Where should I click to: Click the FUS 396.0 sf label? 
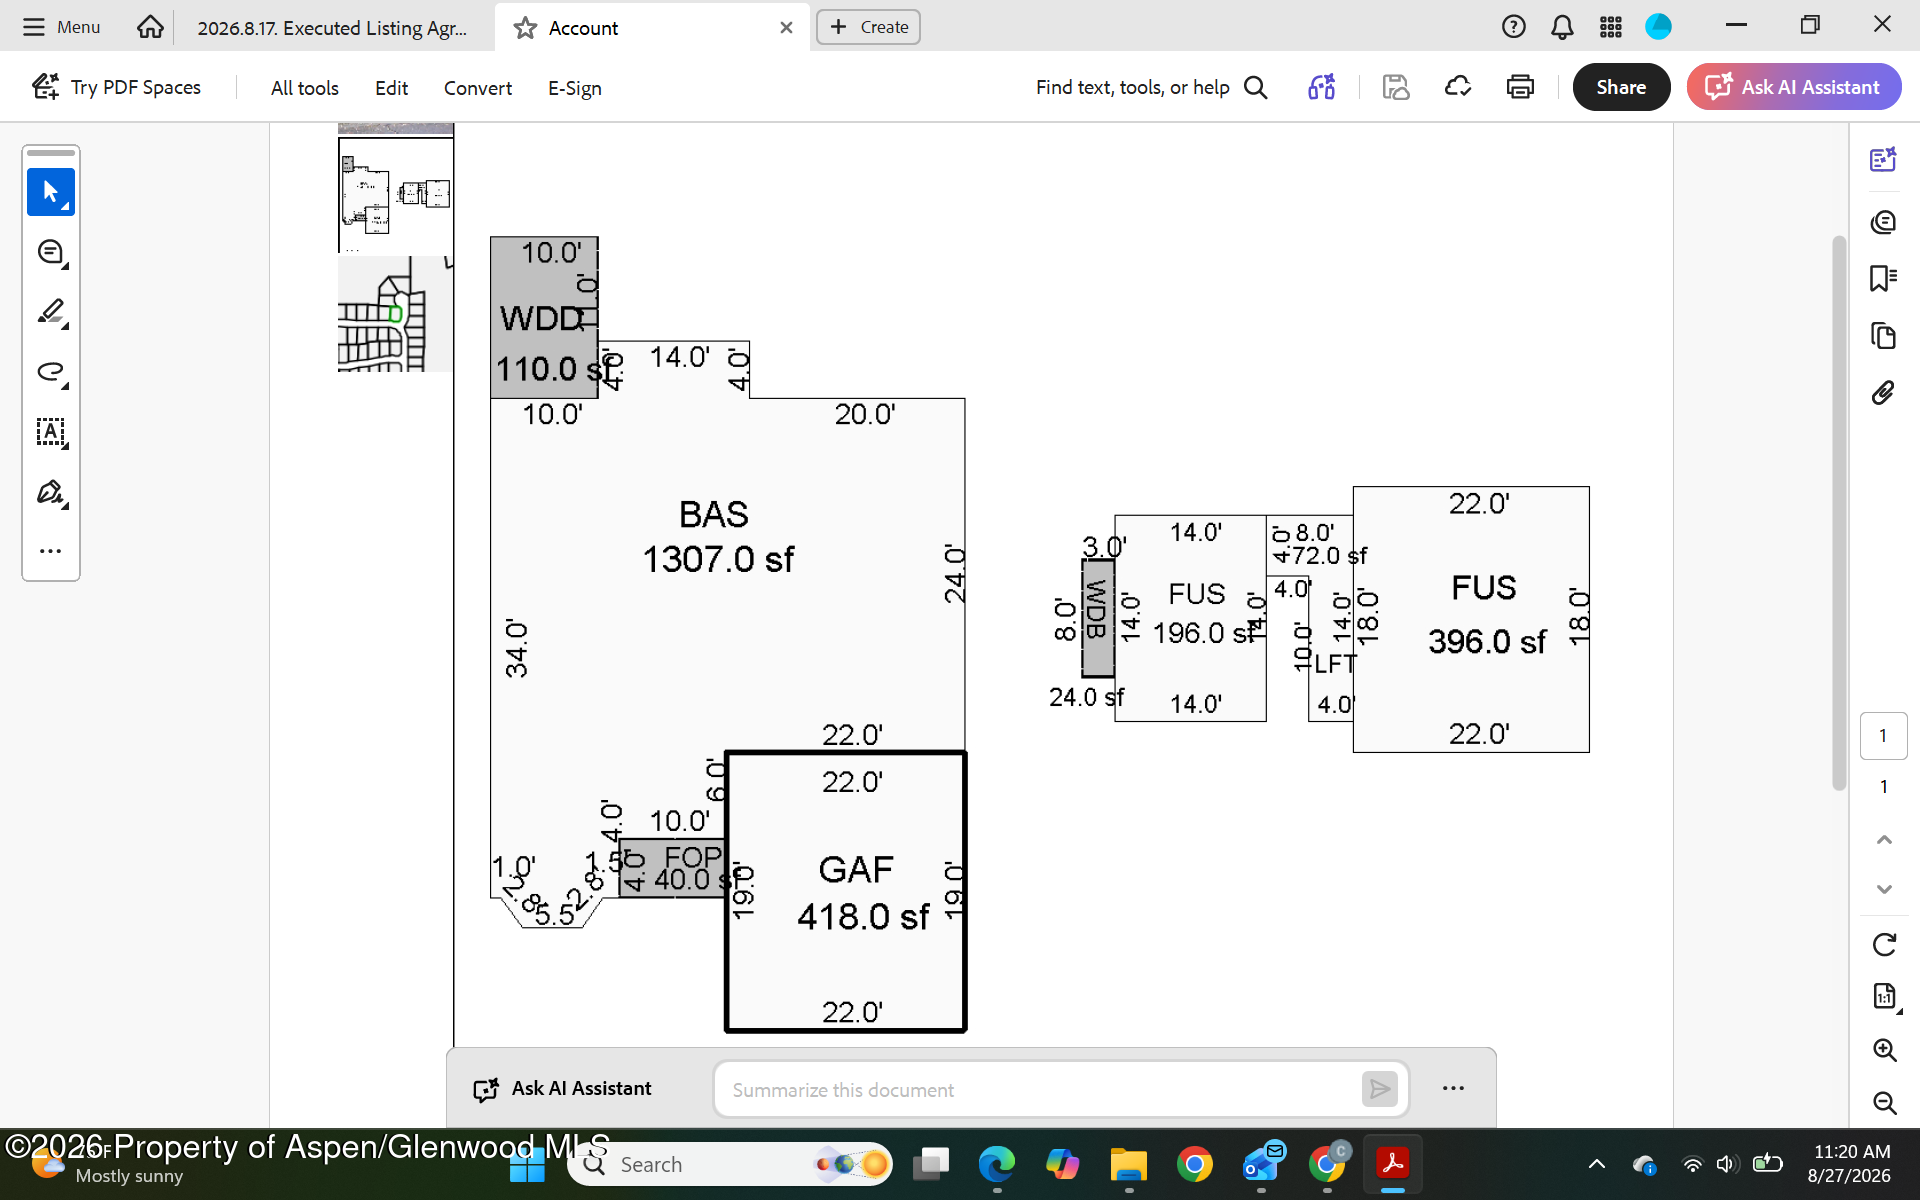point(1486,614)
